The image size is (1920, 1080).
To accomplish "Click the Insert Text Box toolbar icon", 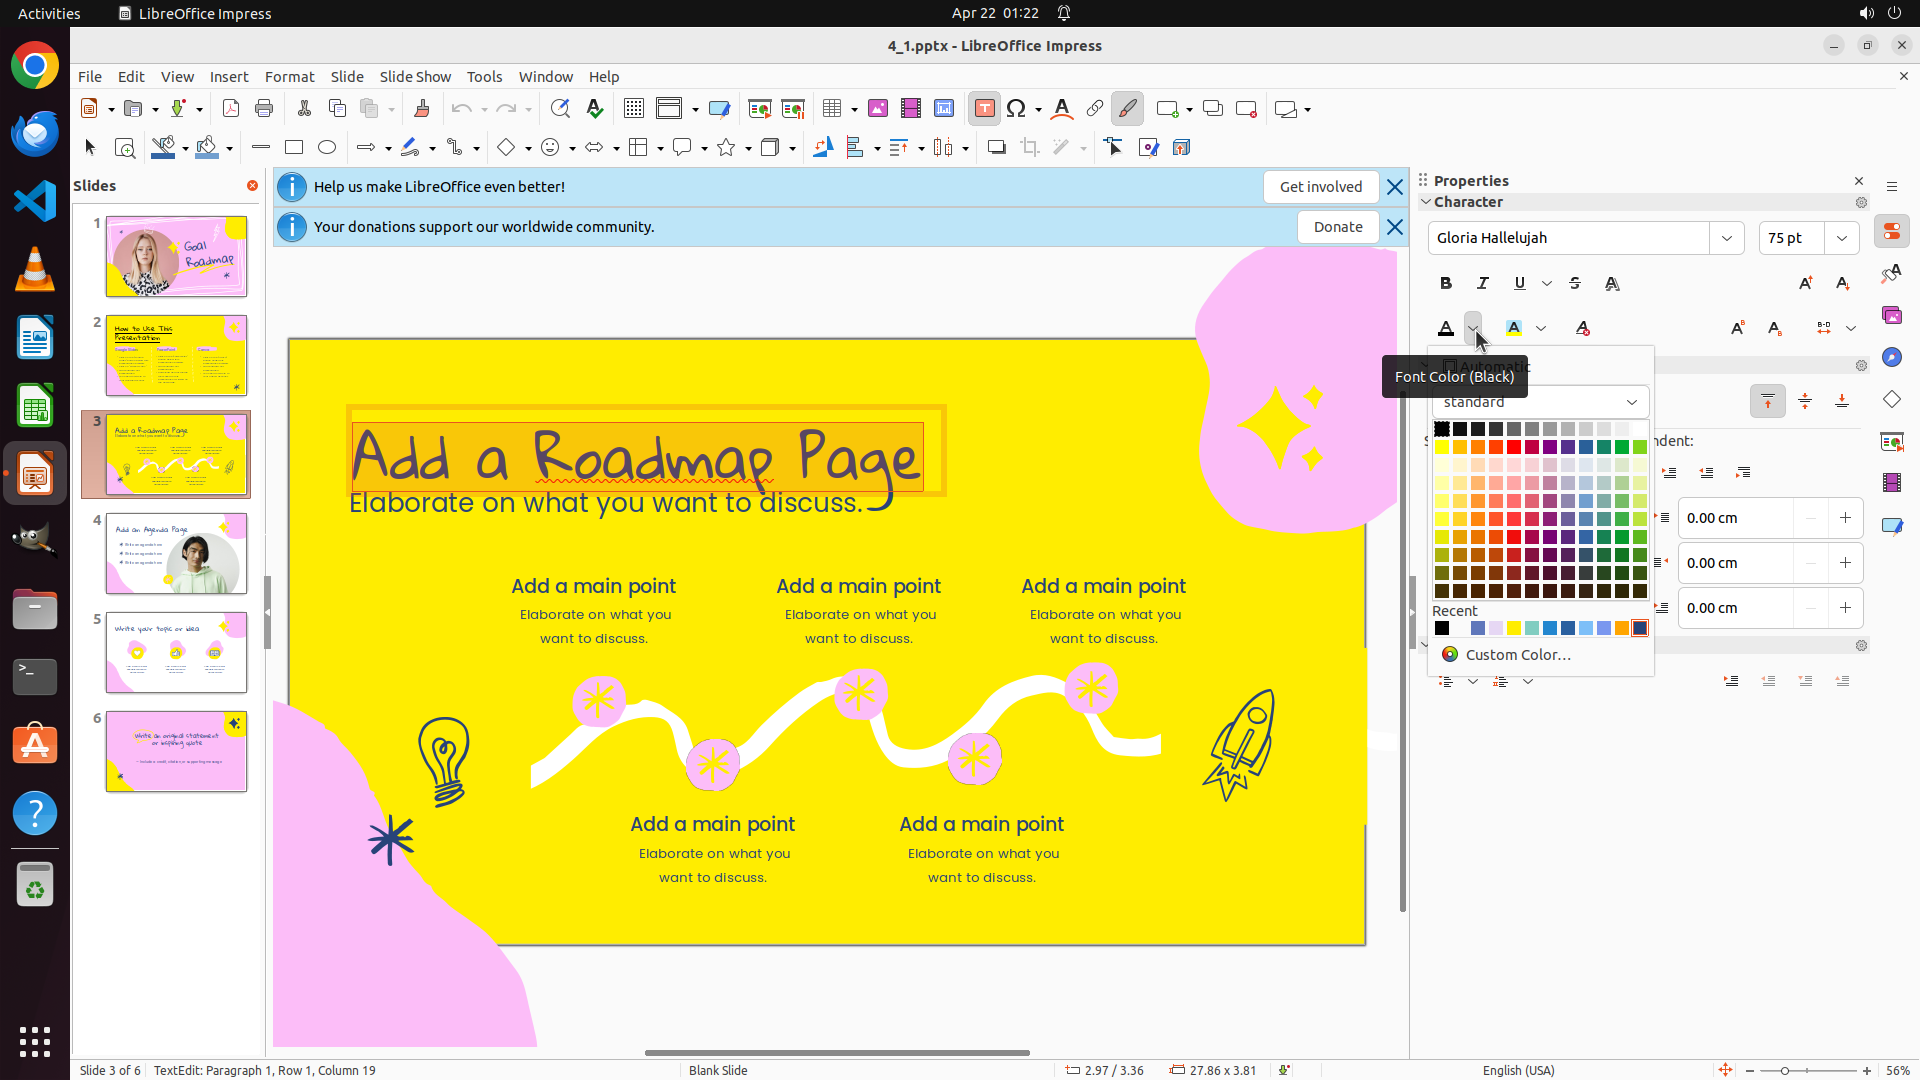I will pyautogui.click(x=984, y=109).
